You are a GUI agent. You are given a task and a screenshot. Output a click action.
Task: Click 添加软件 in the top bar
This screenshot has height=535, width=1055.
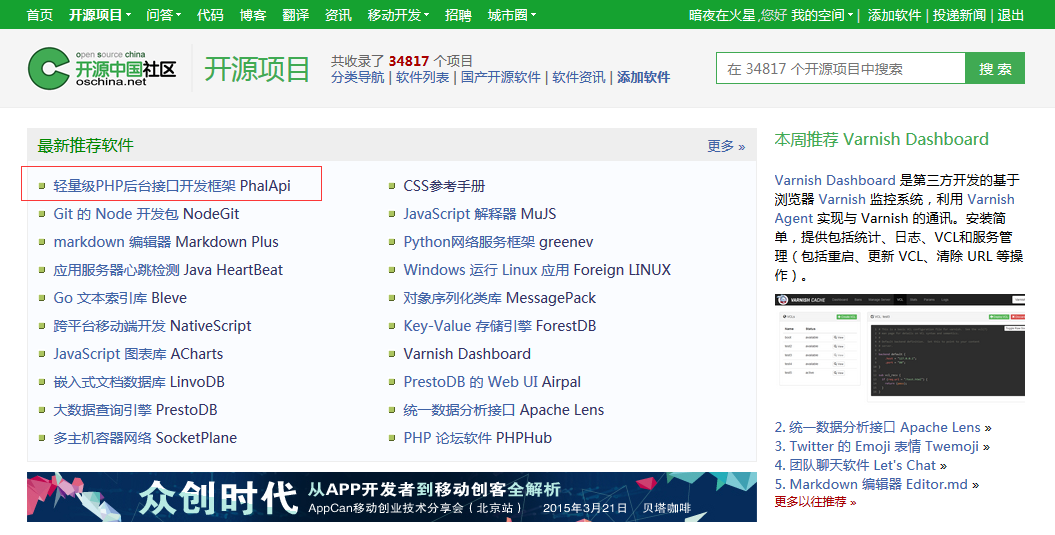coord(894,15)
